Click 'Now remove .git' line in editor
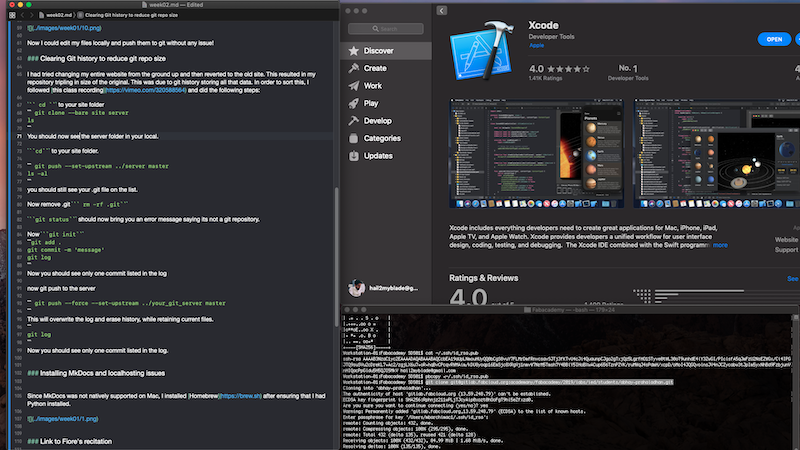Viewport: 800px width, 450px height. coord(78,205)
